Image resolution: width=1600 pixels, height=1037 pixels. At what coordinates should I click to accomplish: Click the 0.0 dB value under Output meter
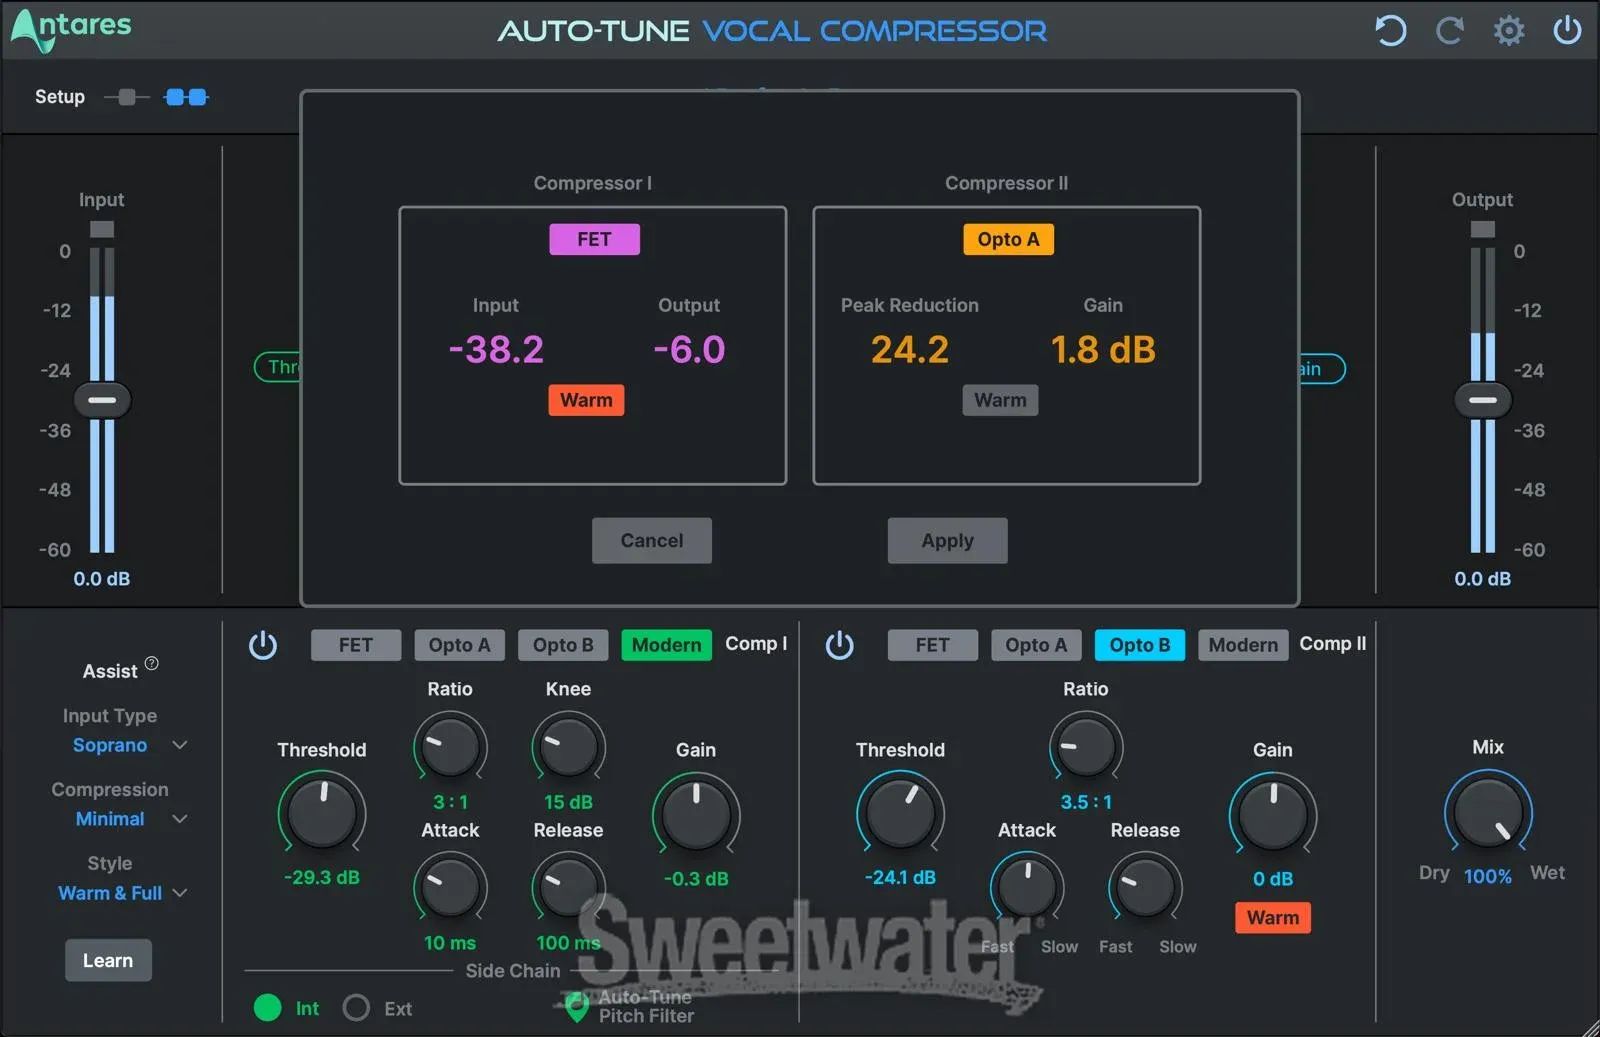tap(1483, 579)
